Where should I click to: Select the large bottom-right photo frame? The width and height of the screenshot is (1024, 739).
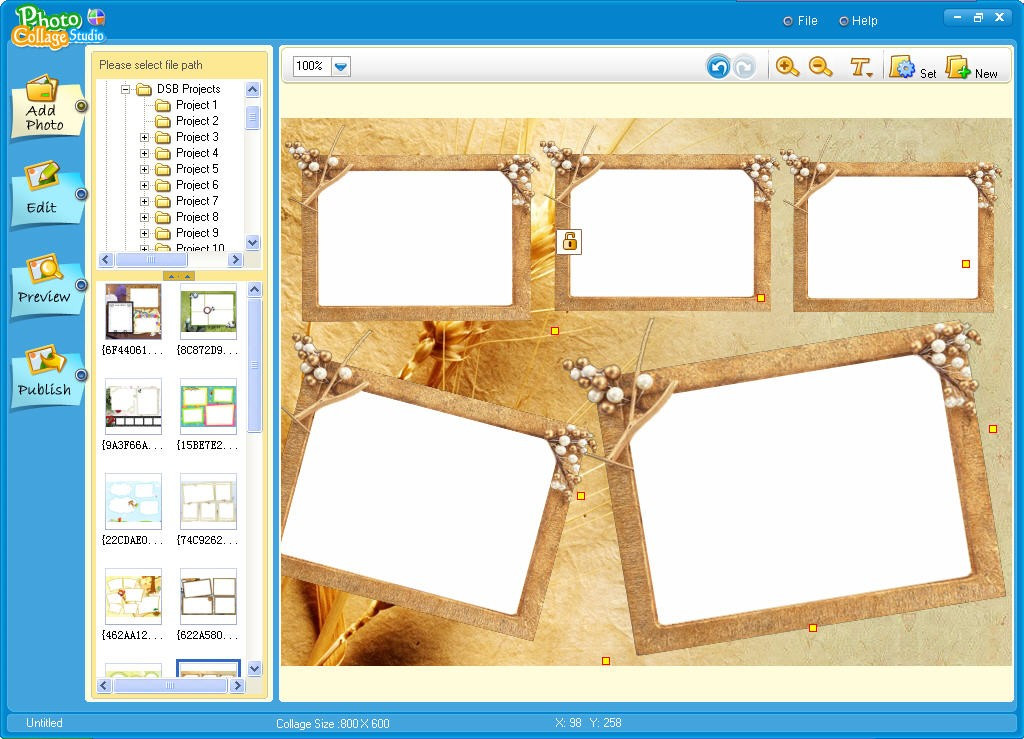point(800,488)
